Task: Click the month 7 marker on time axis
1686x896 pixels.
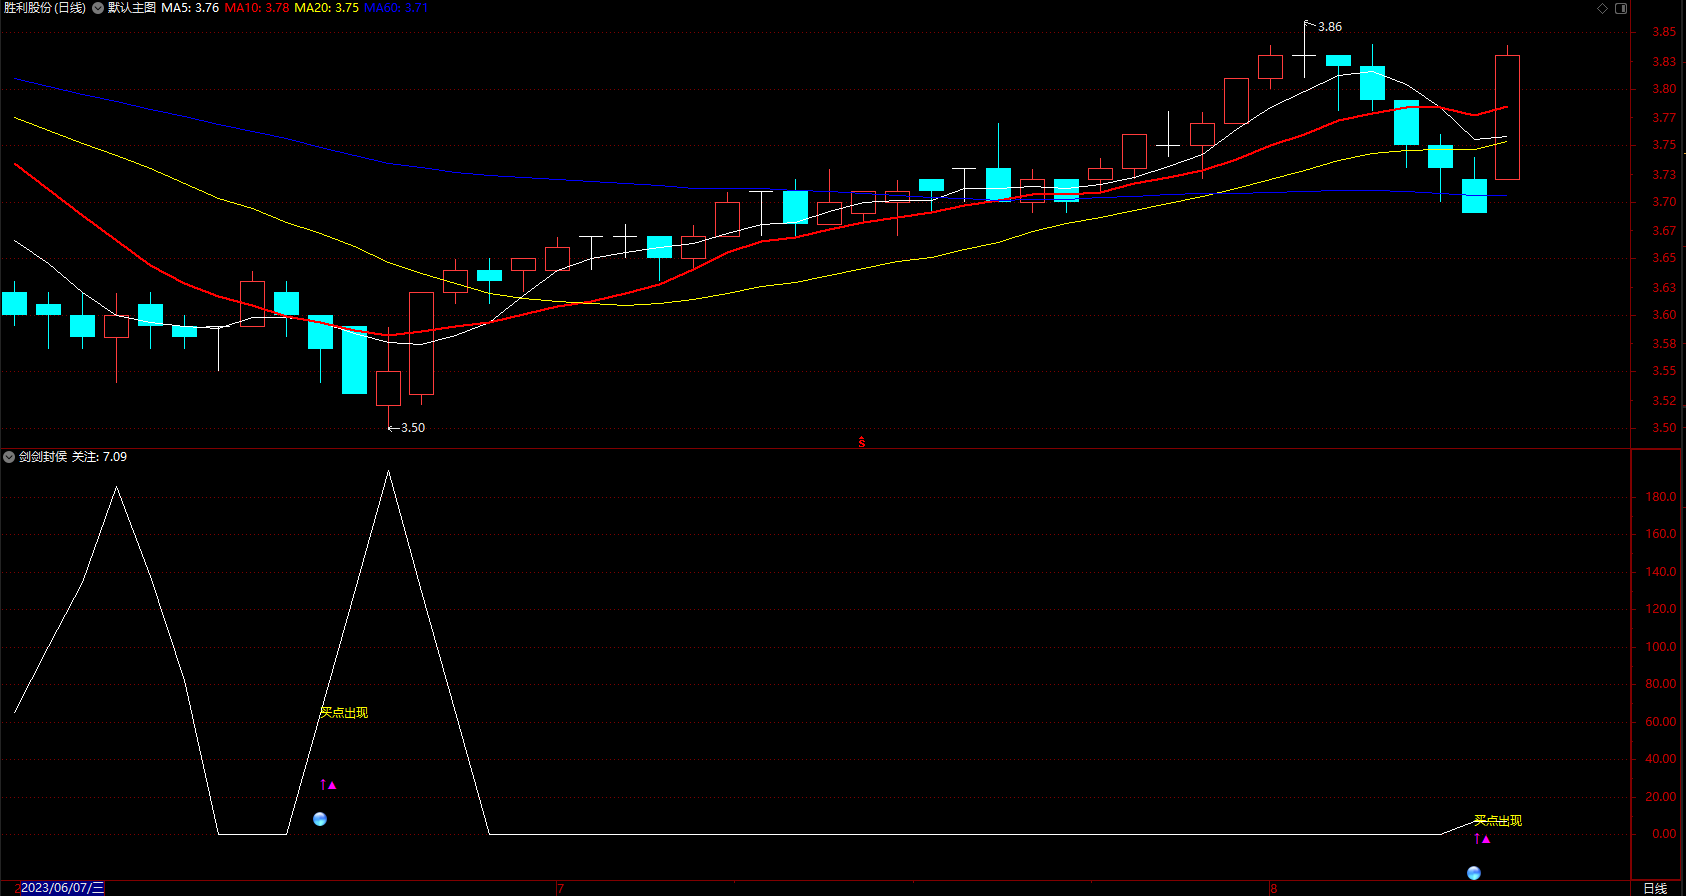Action: point(561,888)
